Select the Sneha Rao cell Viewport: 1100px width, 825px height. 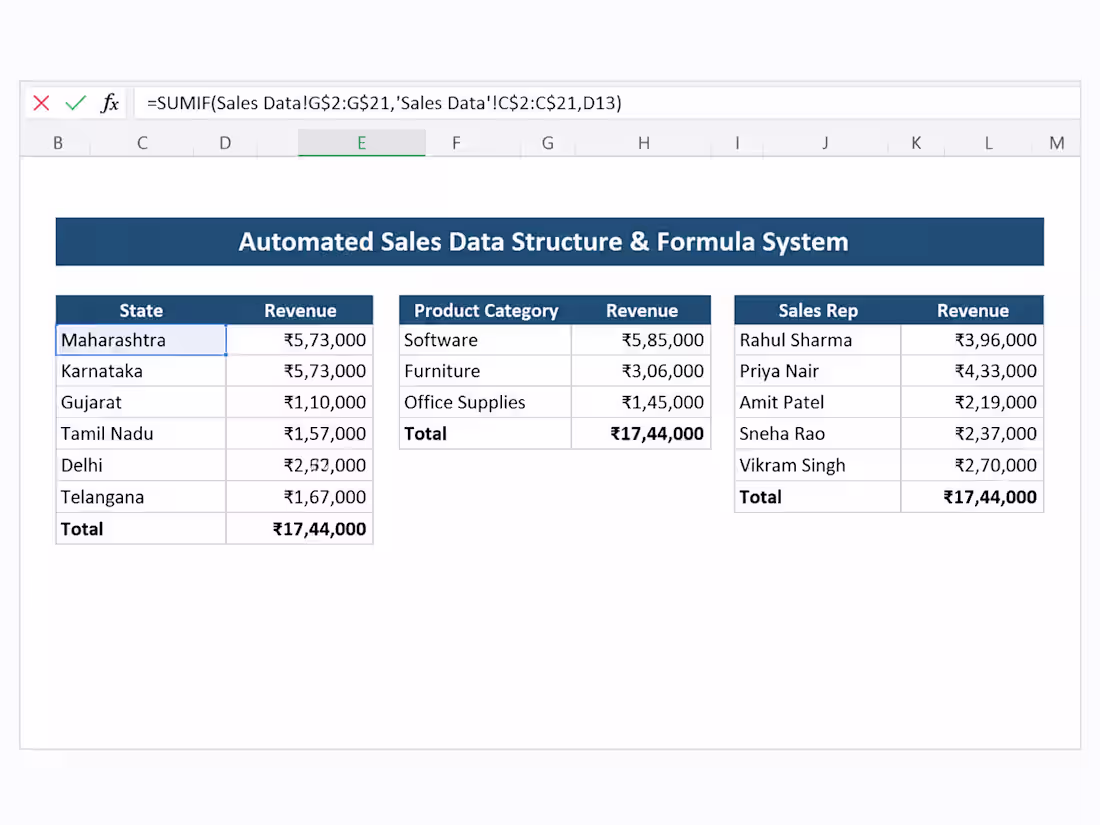tap(818, 434)
